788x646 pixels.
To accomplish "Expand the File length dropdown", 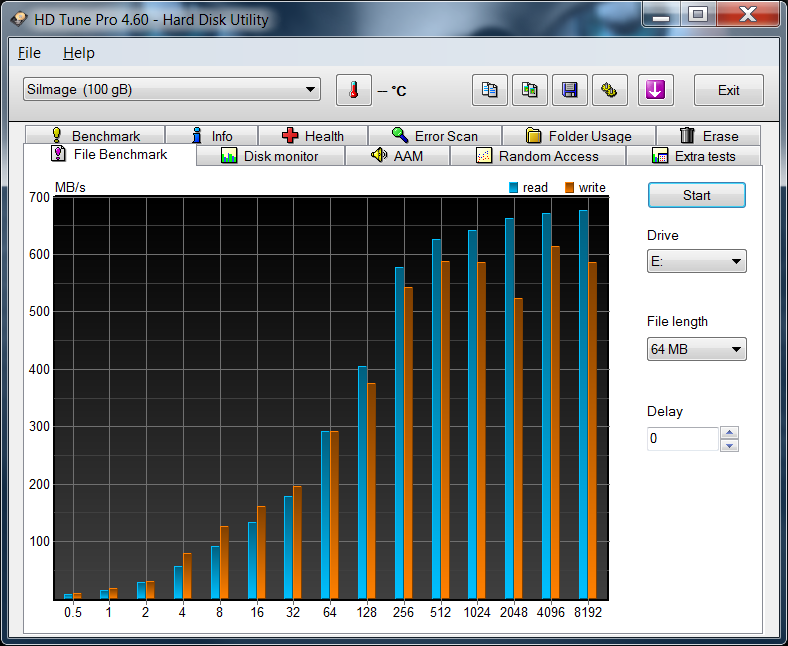I will pyautogui.click(x=696, y=349).
